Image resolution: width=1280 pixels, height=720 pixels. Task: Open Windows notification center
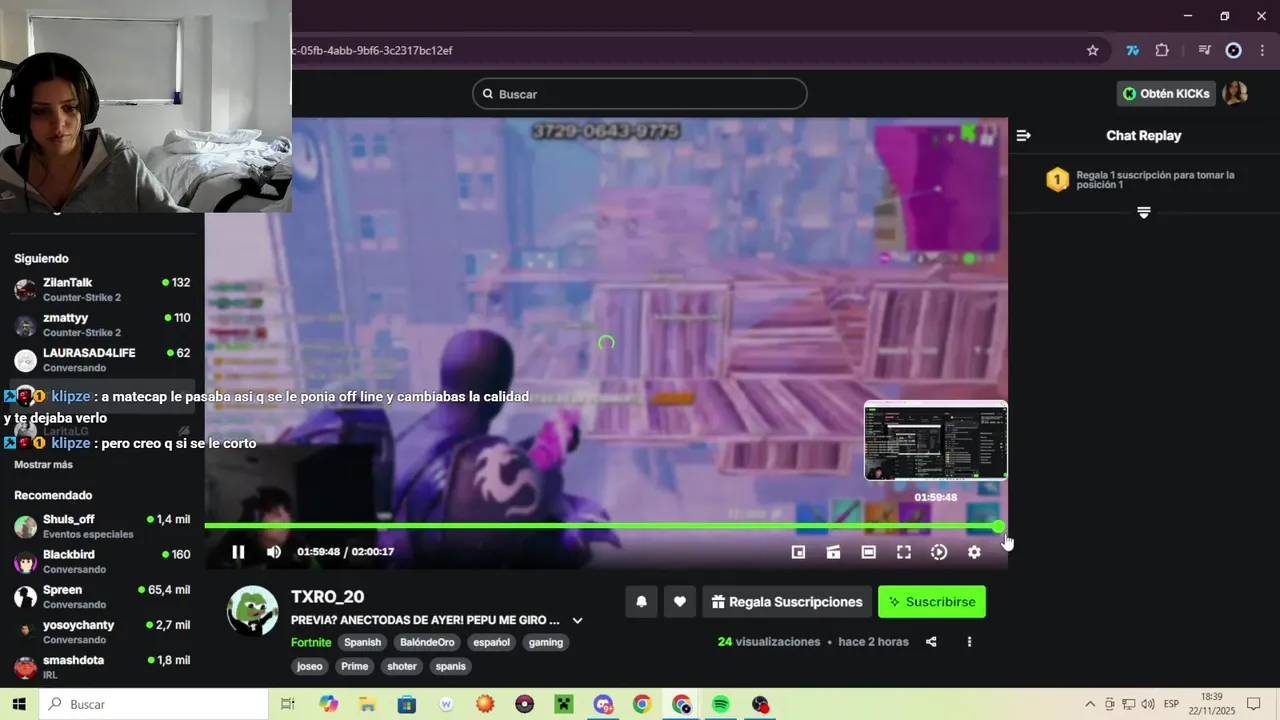tap(1253, 704)
